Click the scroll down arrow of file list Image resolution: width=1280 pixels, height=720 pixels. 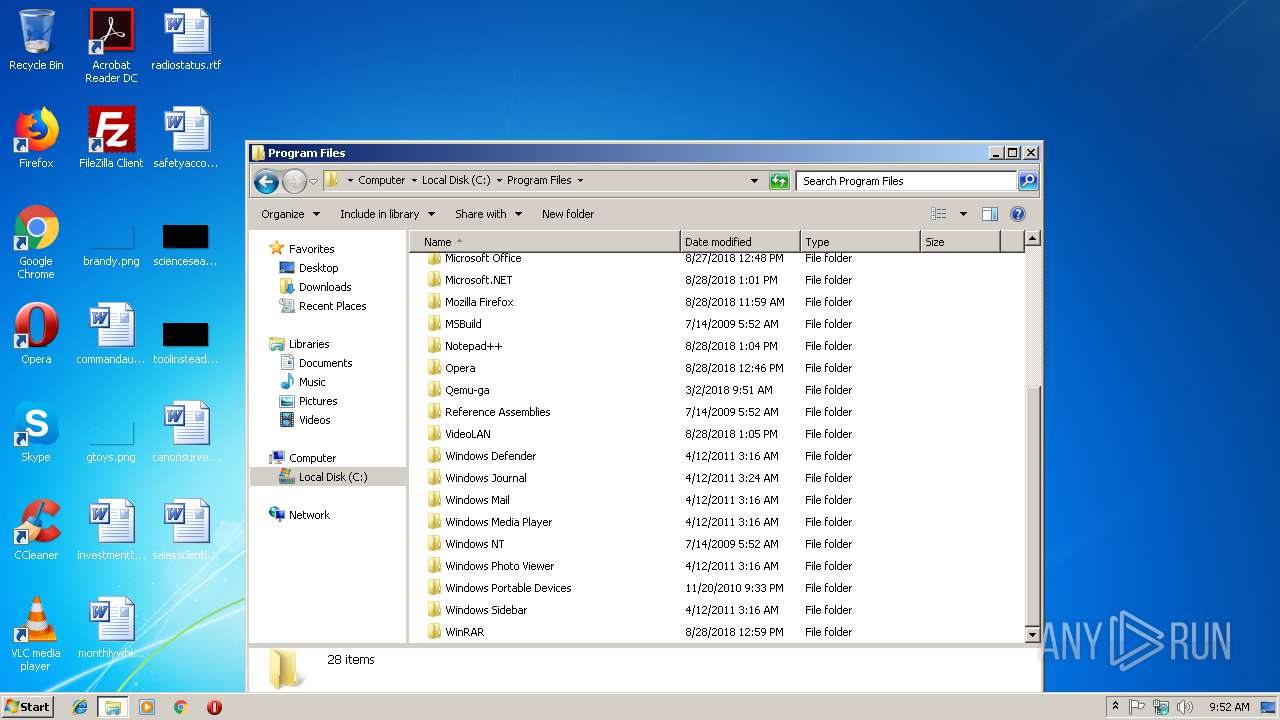tap(1033, 634)
